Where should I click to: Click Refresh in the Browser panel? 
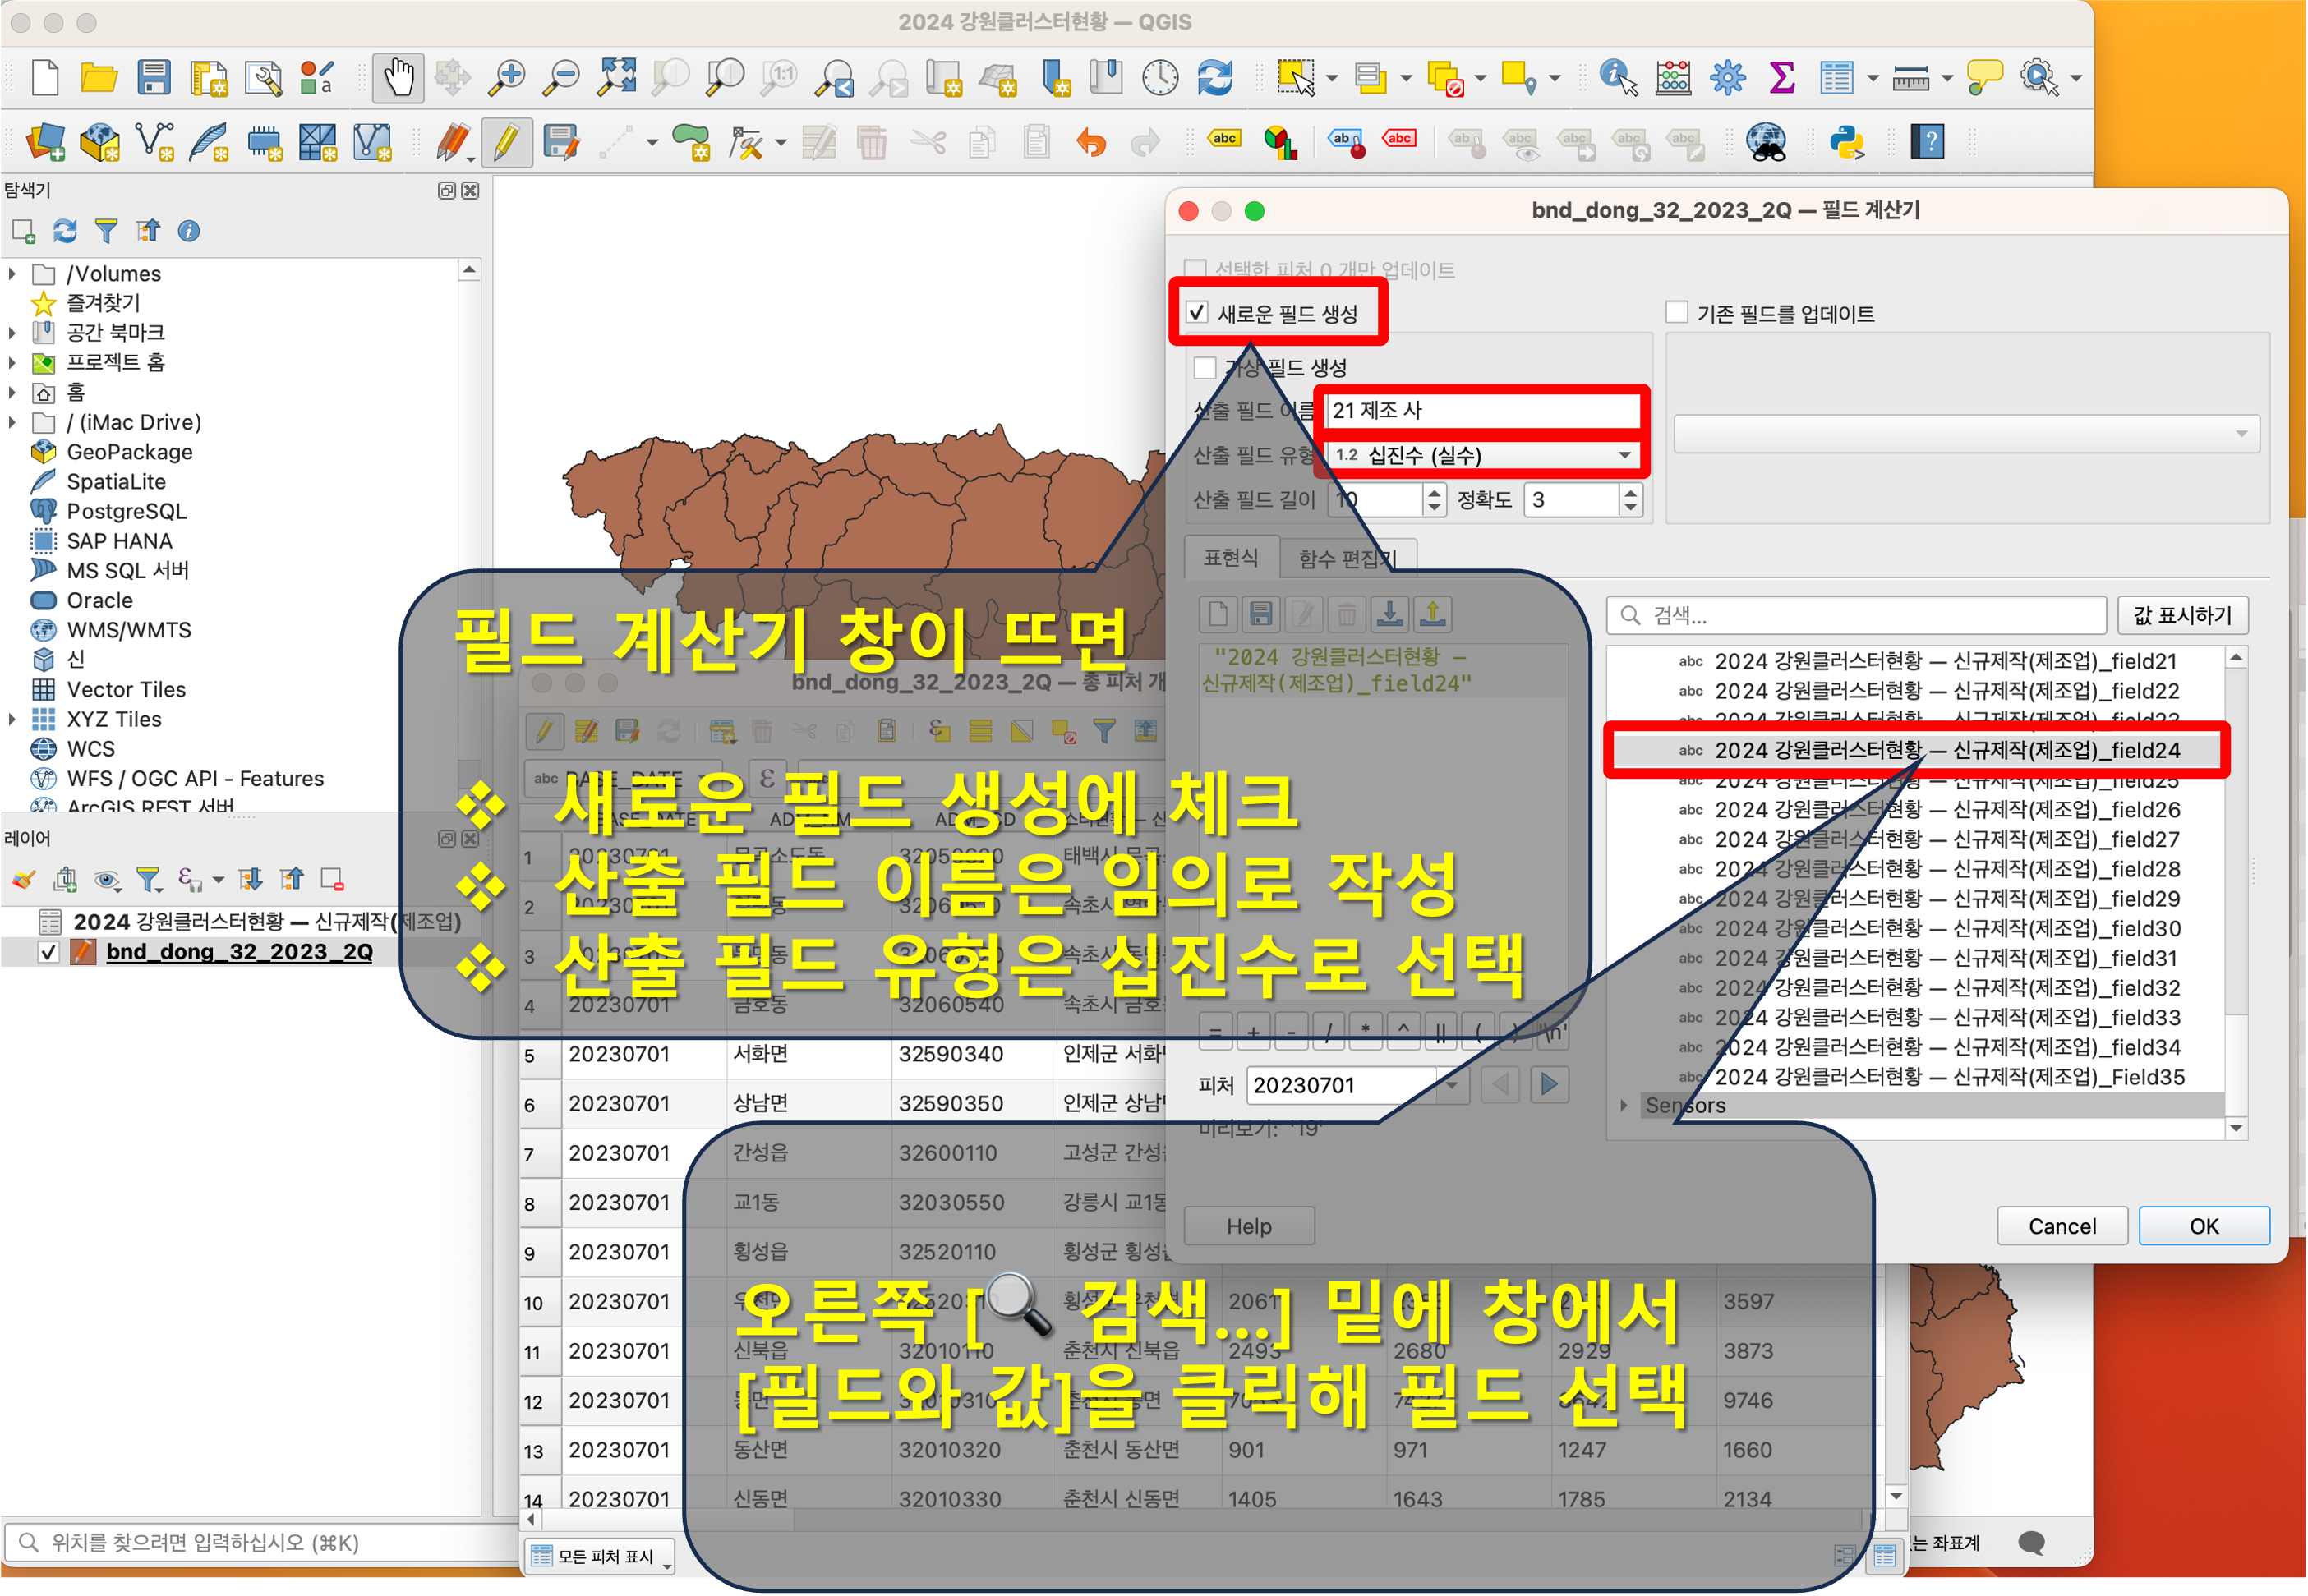tap(65, 231)
